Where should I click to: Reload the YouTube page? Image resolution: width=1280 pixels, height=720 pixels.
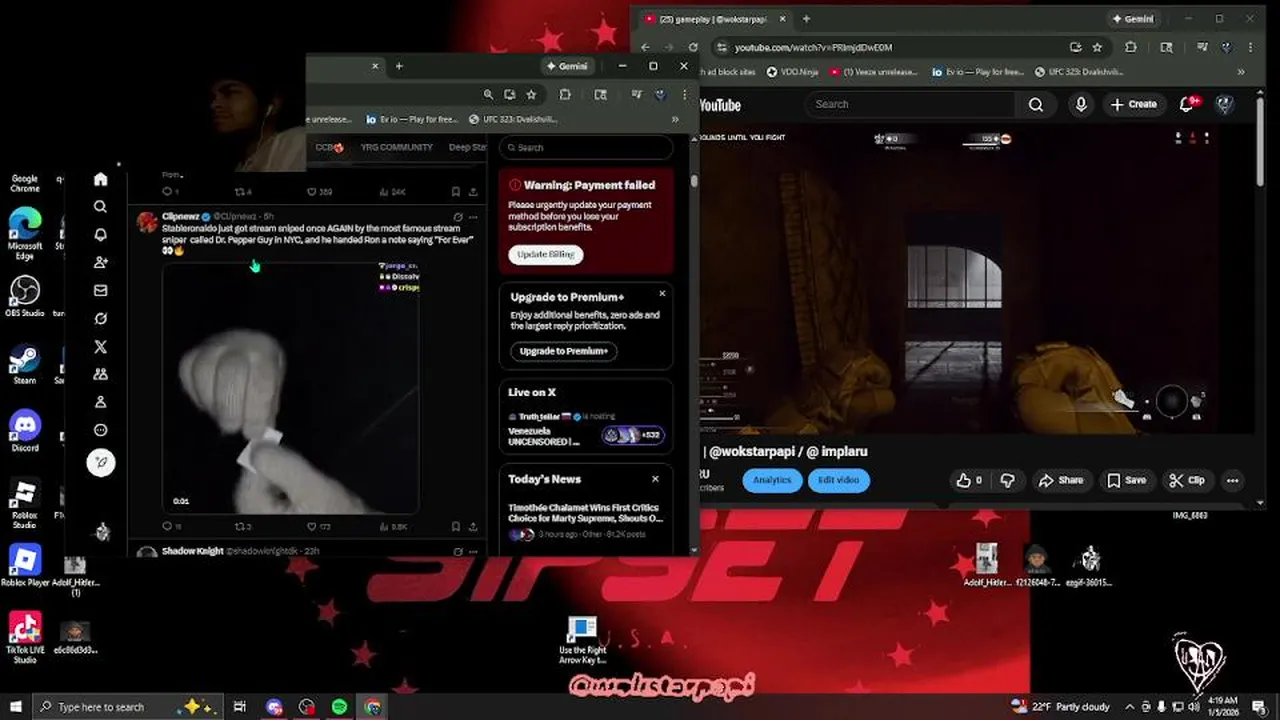[x=691, y=47]
